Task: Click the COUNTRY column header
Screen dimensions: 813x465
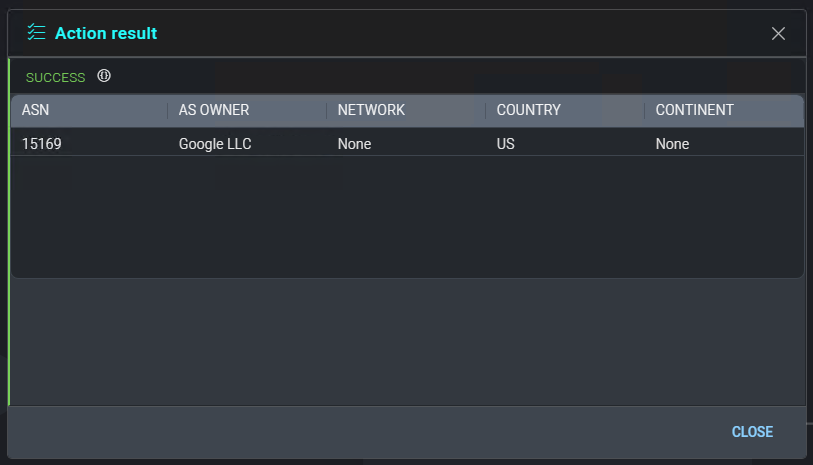Action: tap(528, 110)
